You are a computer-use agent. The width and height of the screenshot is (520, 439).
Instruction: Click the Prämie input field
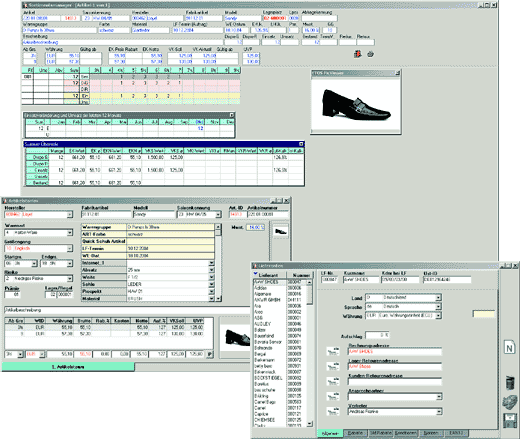click(12, 295)
